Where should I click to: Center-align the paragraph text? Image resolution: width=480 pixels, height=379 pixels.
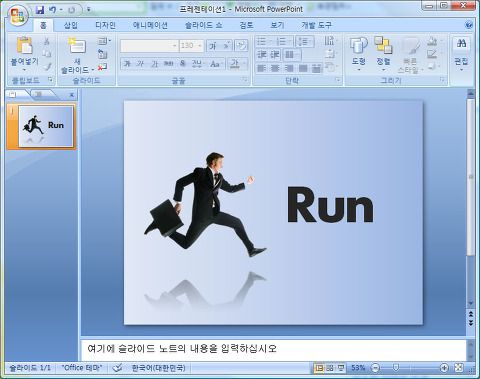[275, 68]
